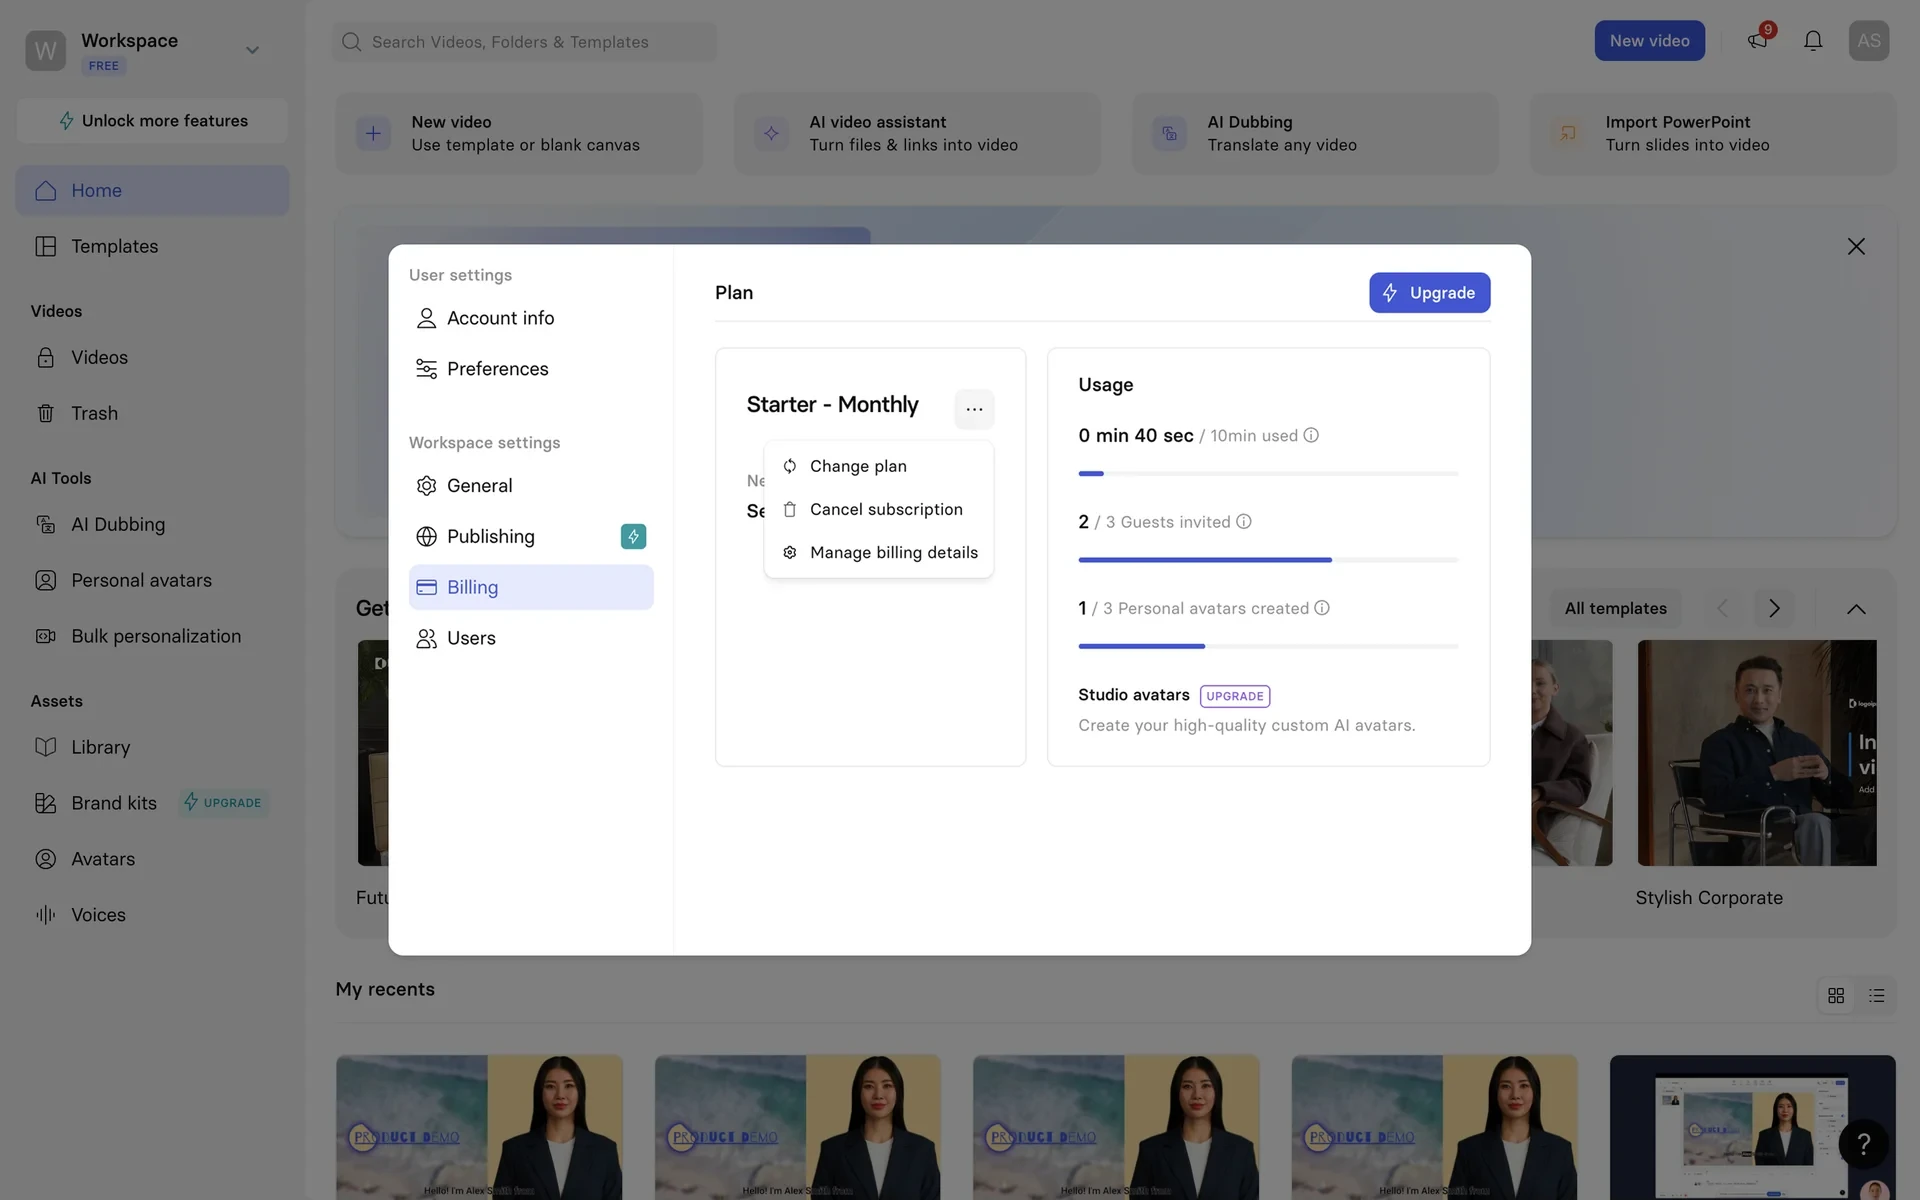Screen dimensions: 1920x1200
Task: Switch My recents to list view
Action: pyautogui.click(x=1876, y=996)
